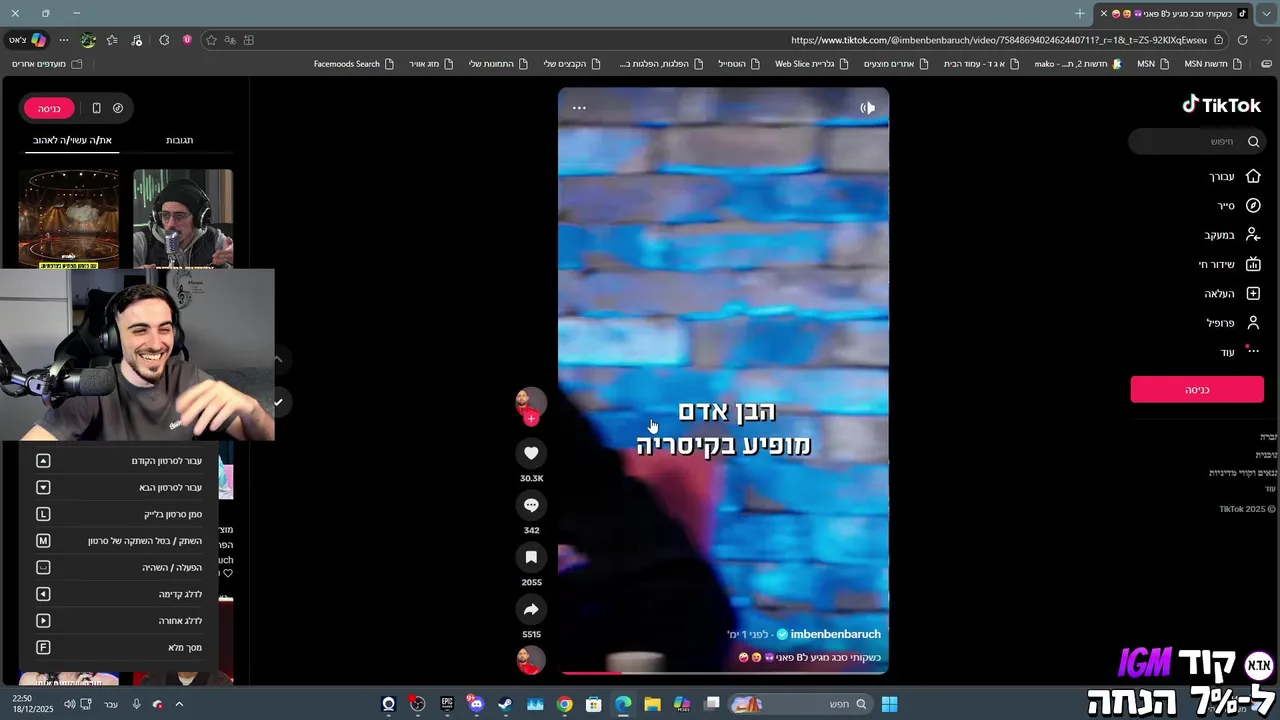Toggle the video volume speaker icon
The image size is (1280, 720).
[867, 108]
